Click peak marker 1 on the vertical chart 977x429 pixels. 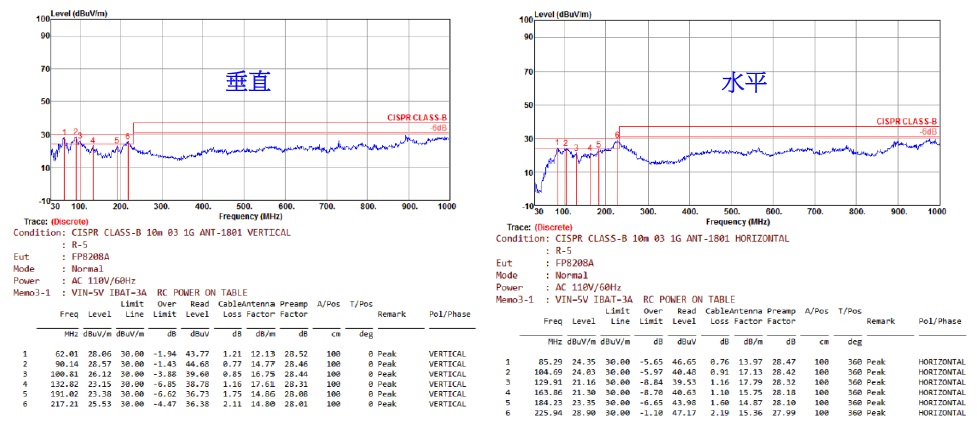coord(65,132)
